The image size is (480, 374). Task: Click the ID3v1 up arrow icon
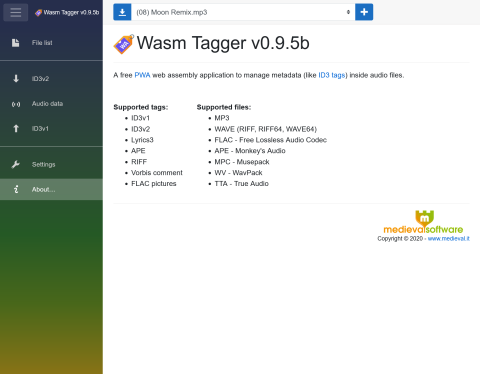(16, 129)
